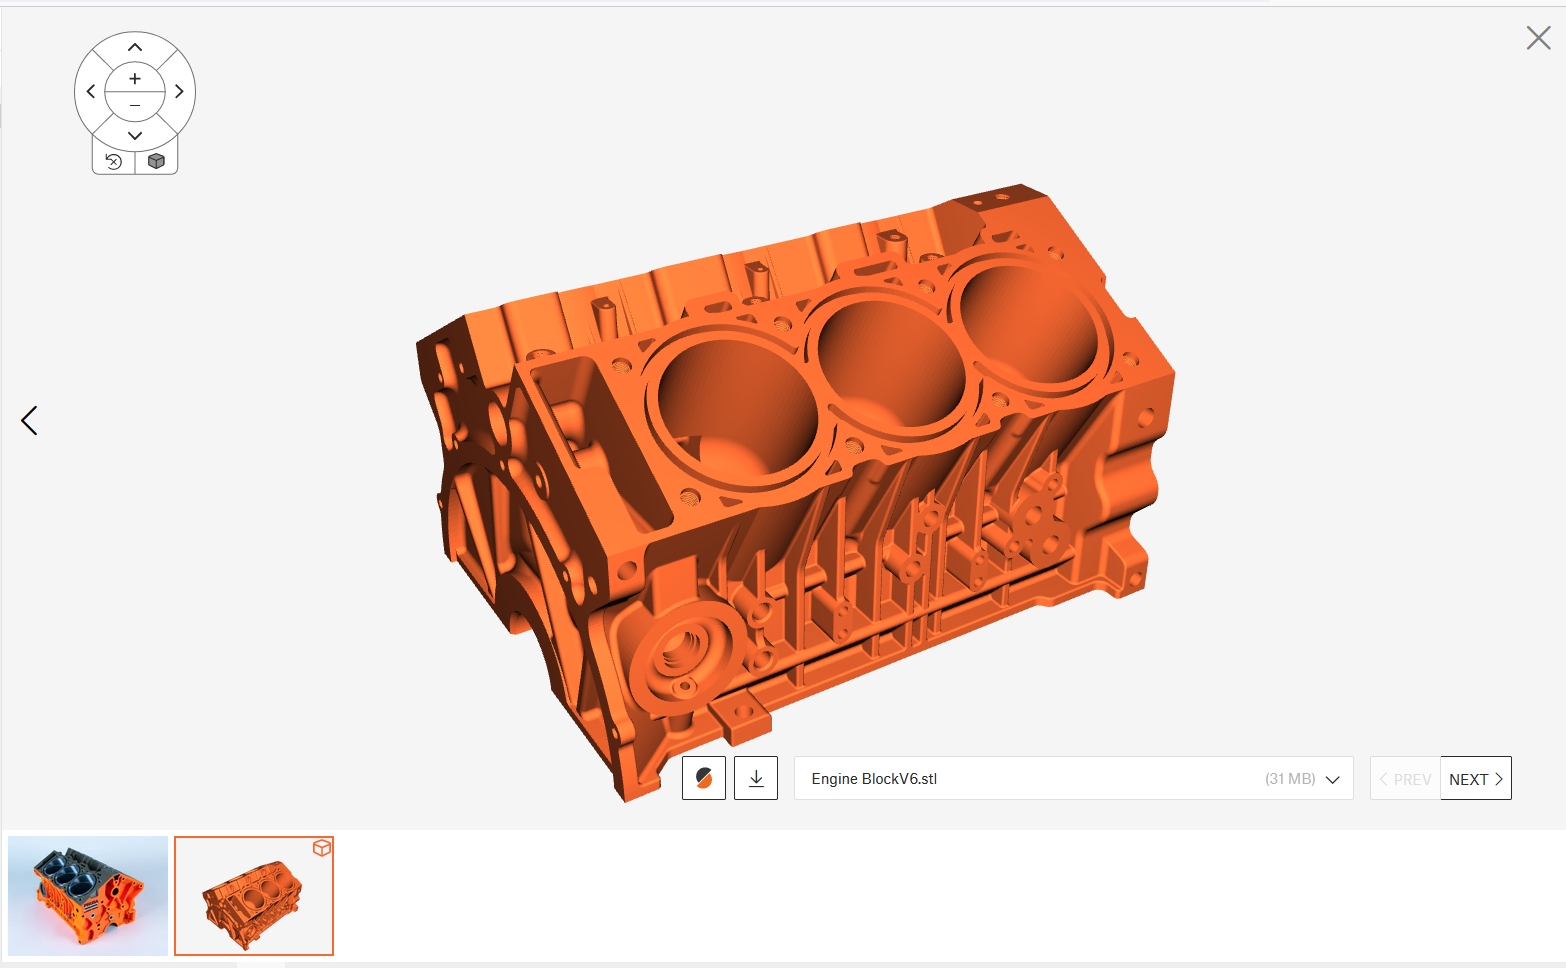Rotate the view left using navigation wheel

tap(90, 92)
